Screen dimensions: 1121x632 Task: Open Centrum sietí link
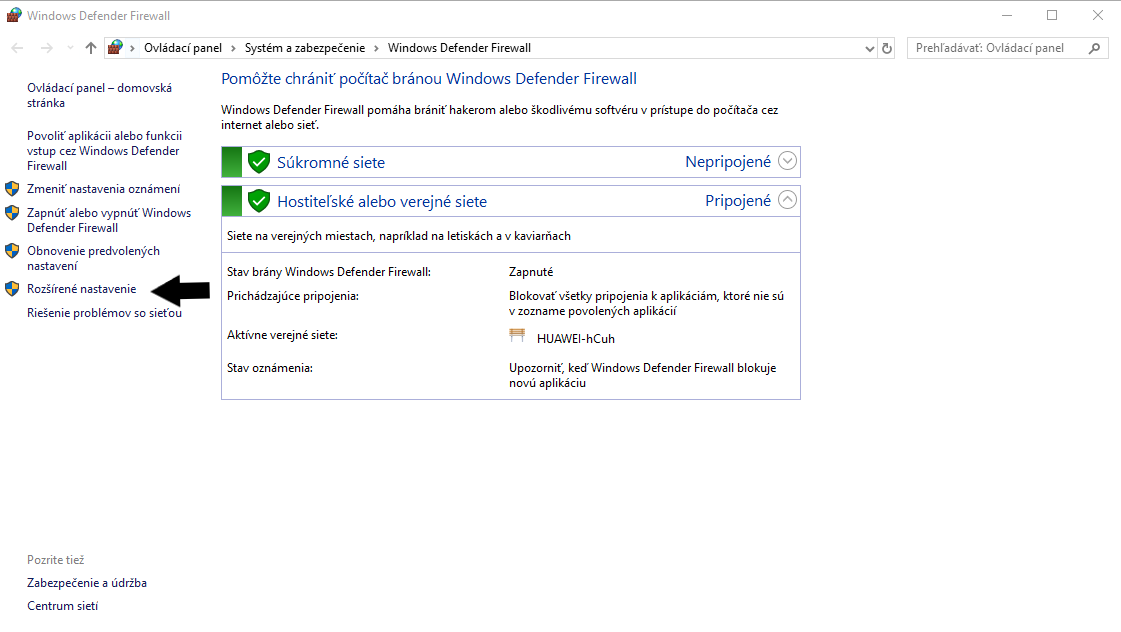62,606
